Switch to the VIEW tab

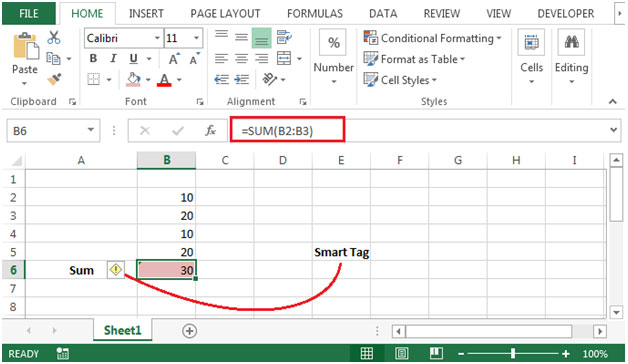pos(499,14)
